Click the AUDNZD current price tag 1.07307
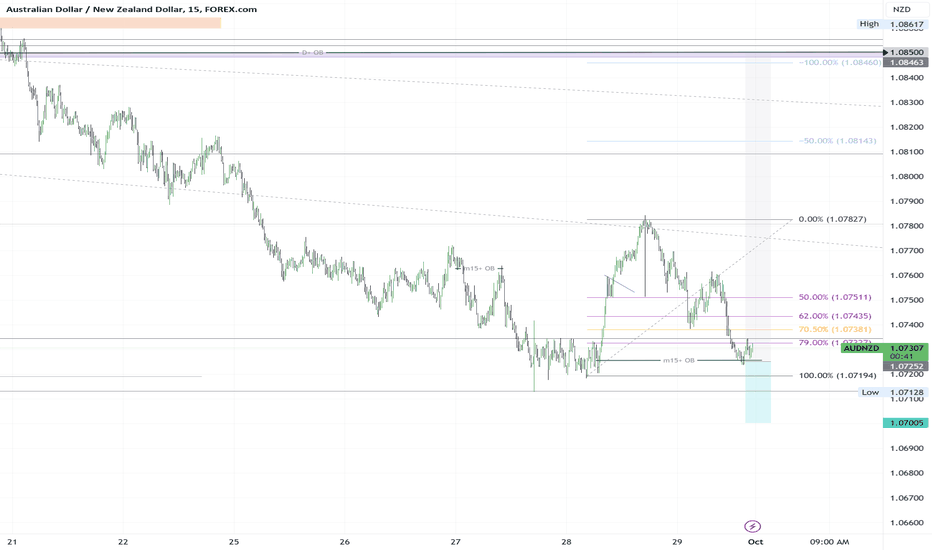 (885, 348)
